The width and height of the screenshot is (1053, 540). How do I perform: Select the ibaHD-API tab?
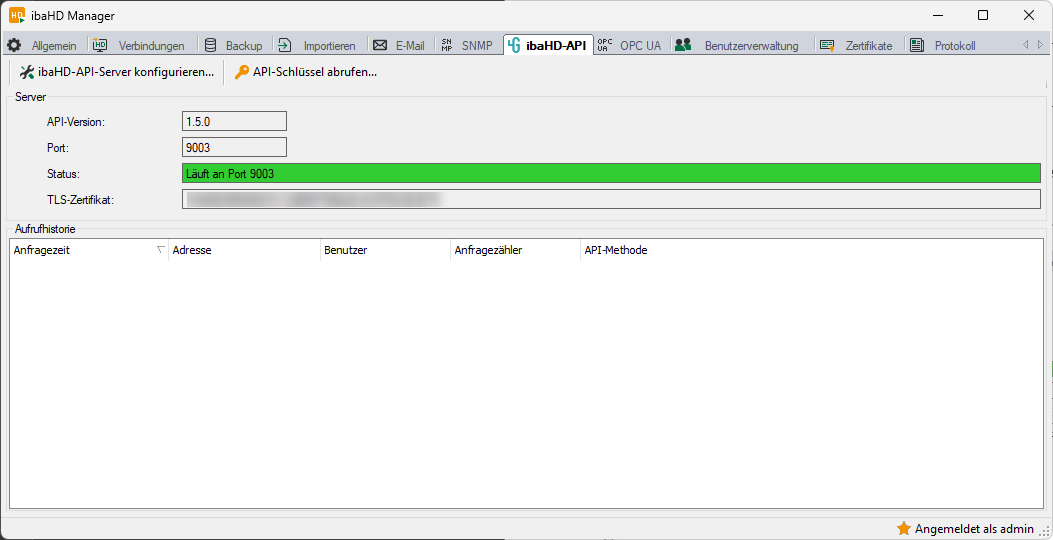pos(549,45)
